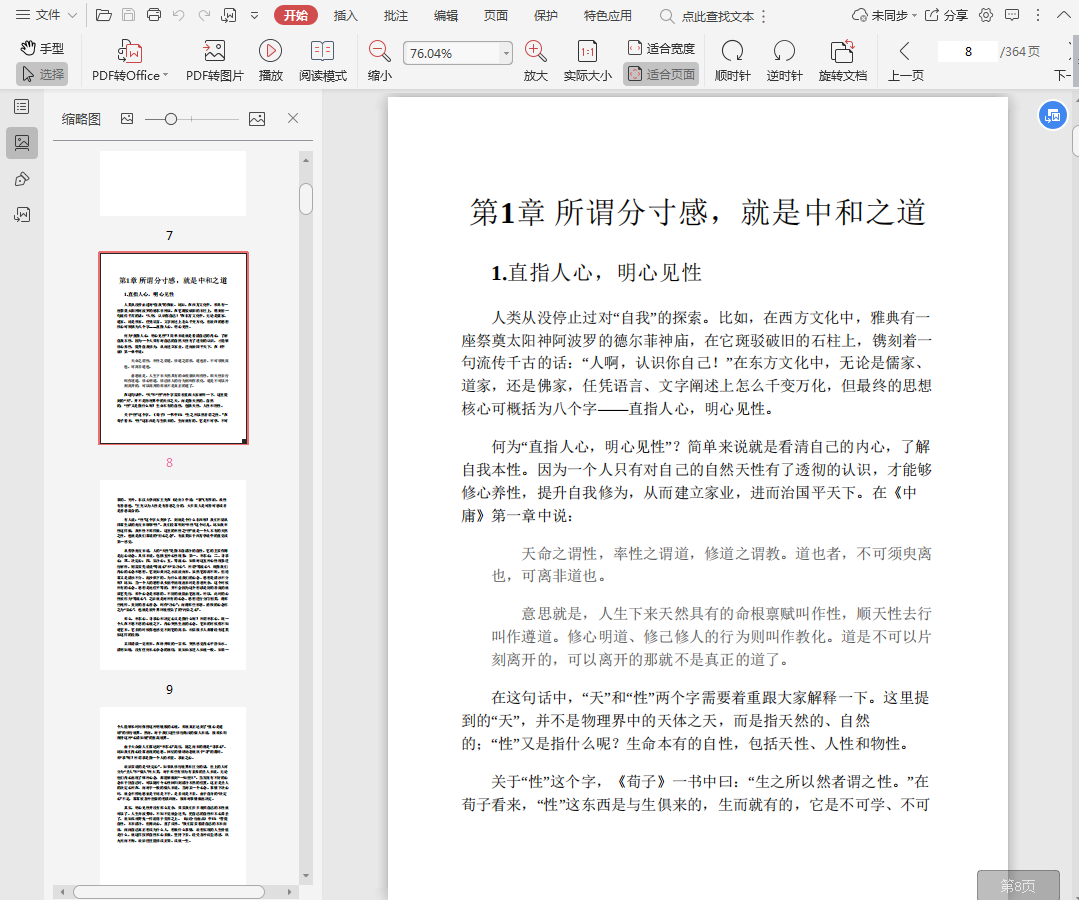Click the small thumbnail size icon

point(127,118)
